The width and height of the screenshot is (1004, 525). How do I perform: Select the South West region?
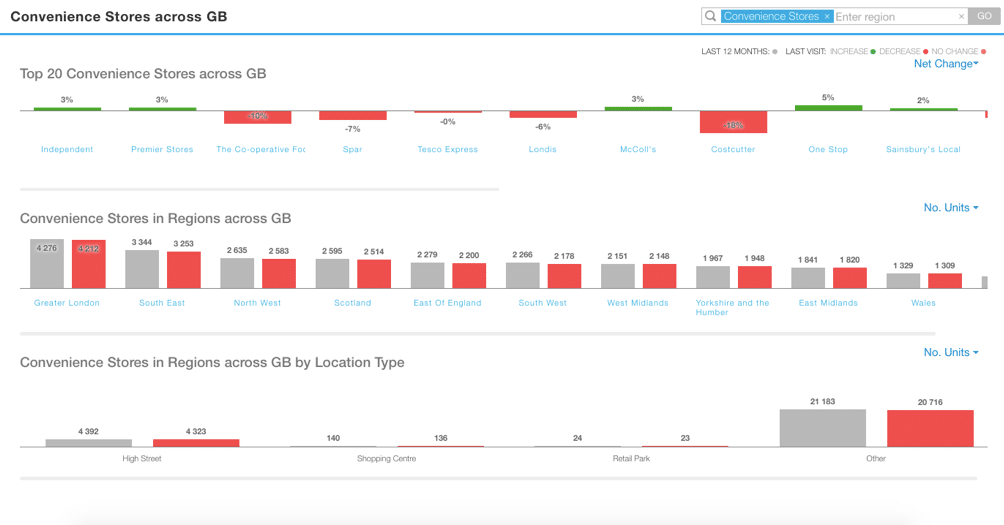coord(542,303)
